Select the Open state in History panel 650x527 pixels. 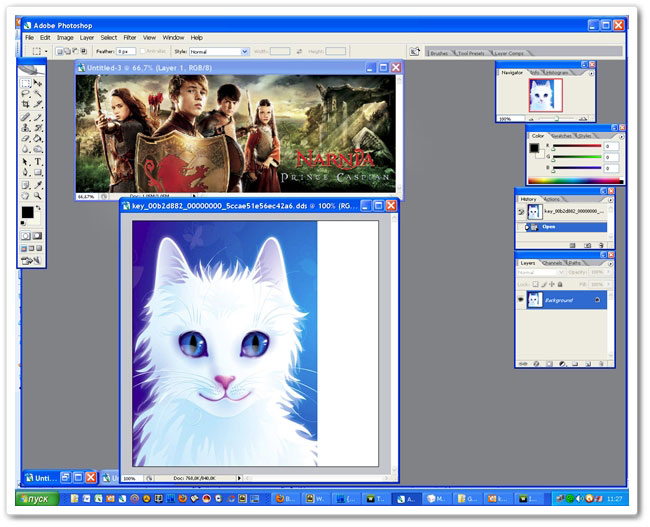coord(550,227)
